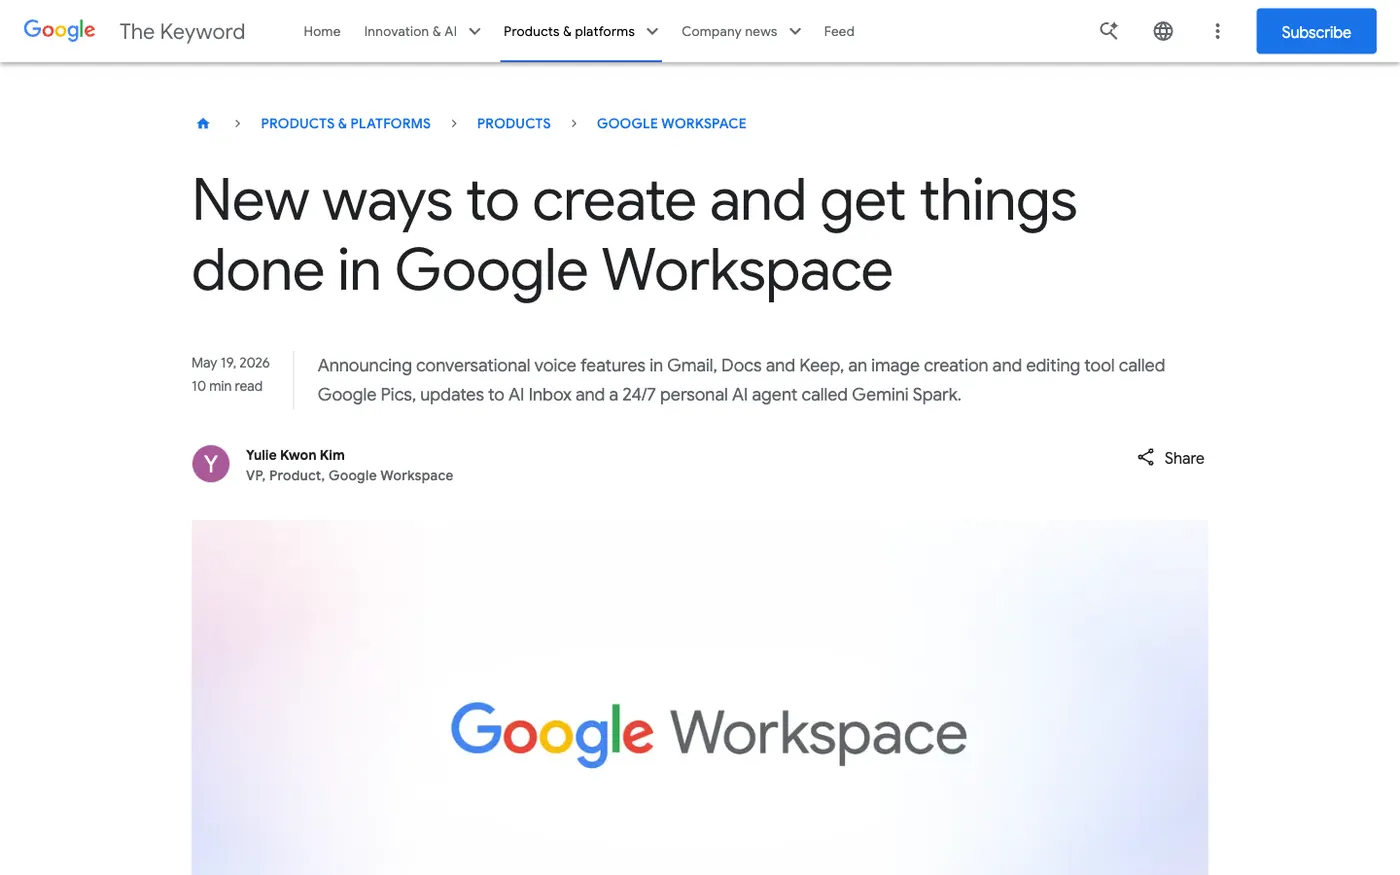Viewport: 1400px width, 875px height.
Task: Expand the Innovation & AI chevron
Action: point(475,31)
